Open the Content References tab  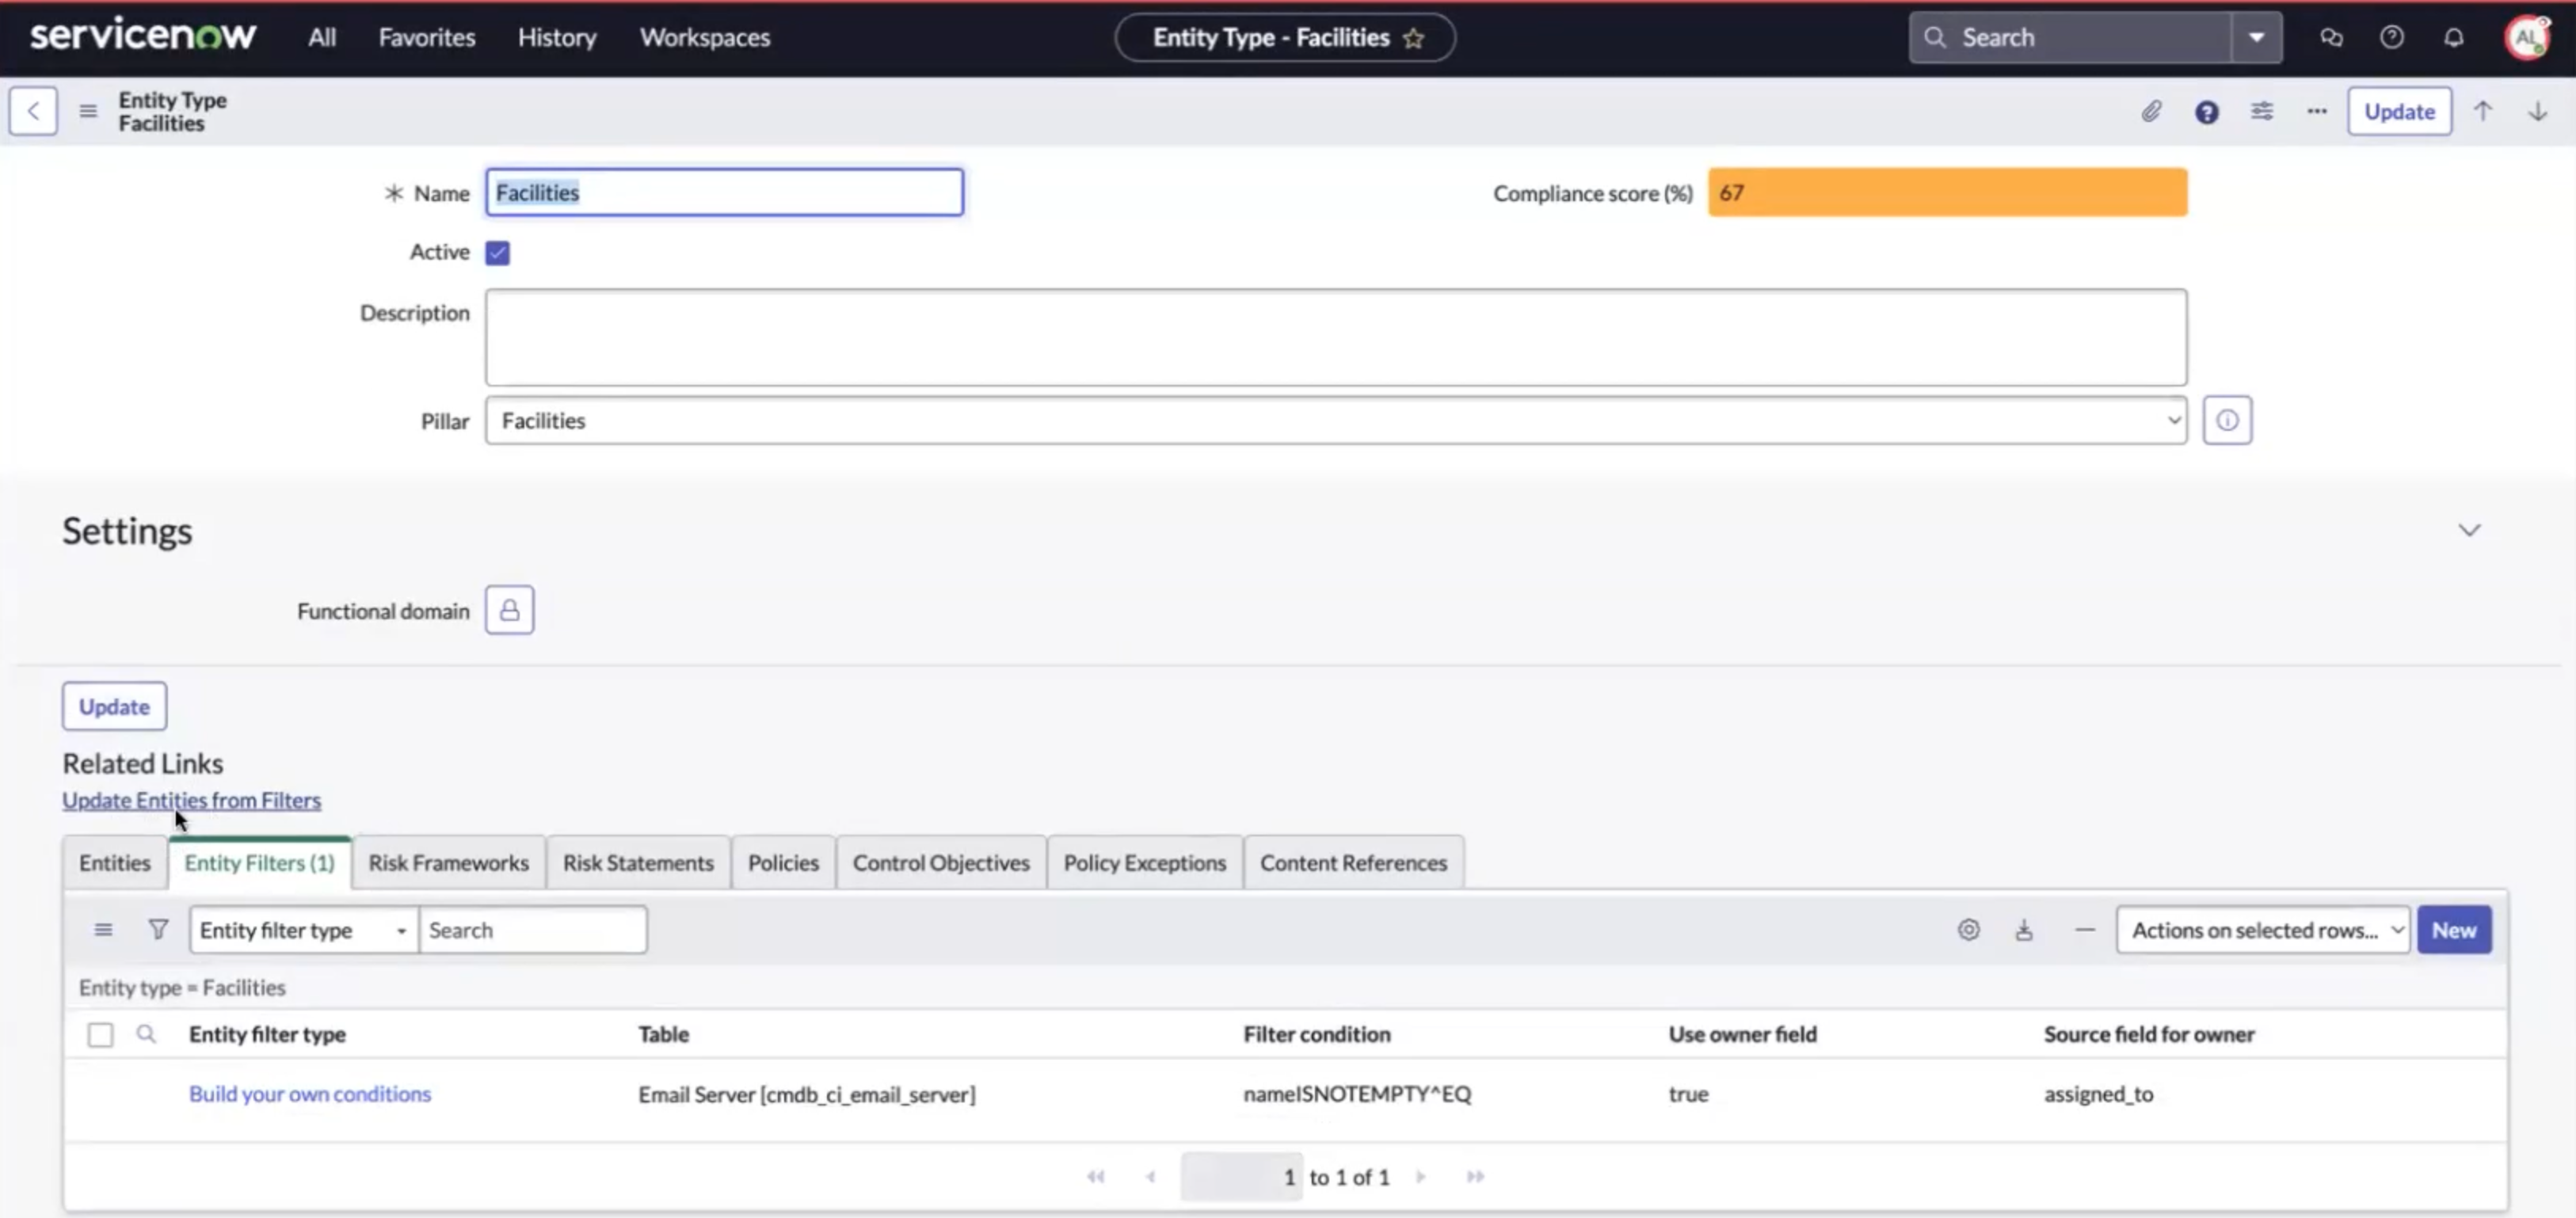[1354, 862]
